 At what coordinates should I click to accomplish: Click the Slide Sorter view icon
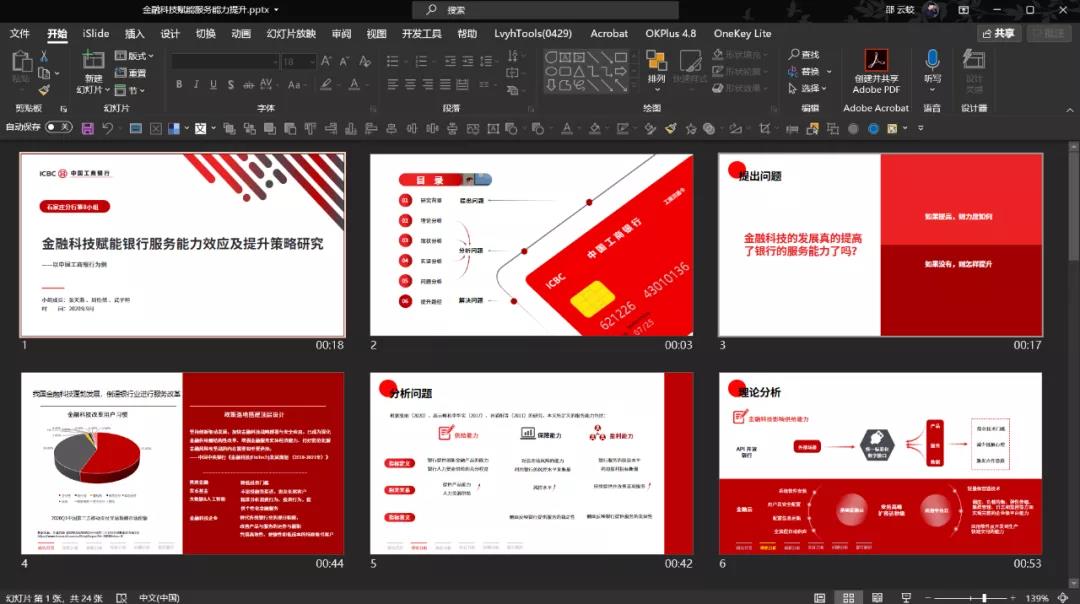(849, 598)
